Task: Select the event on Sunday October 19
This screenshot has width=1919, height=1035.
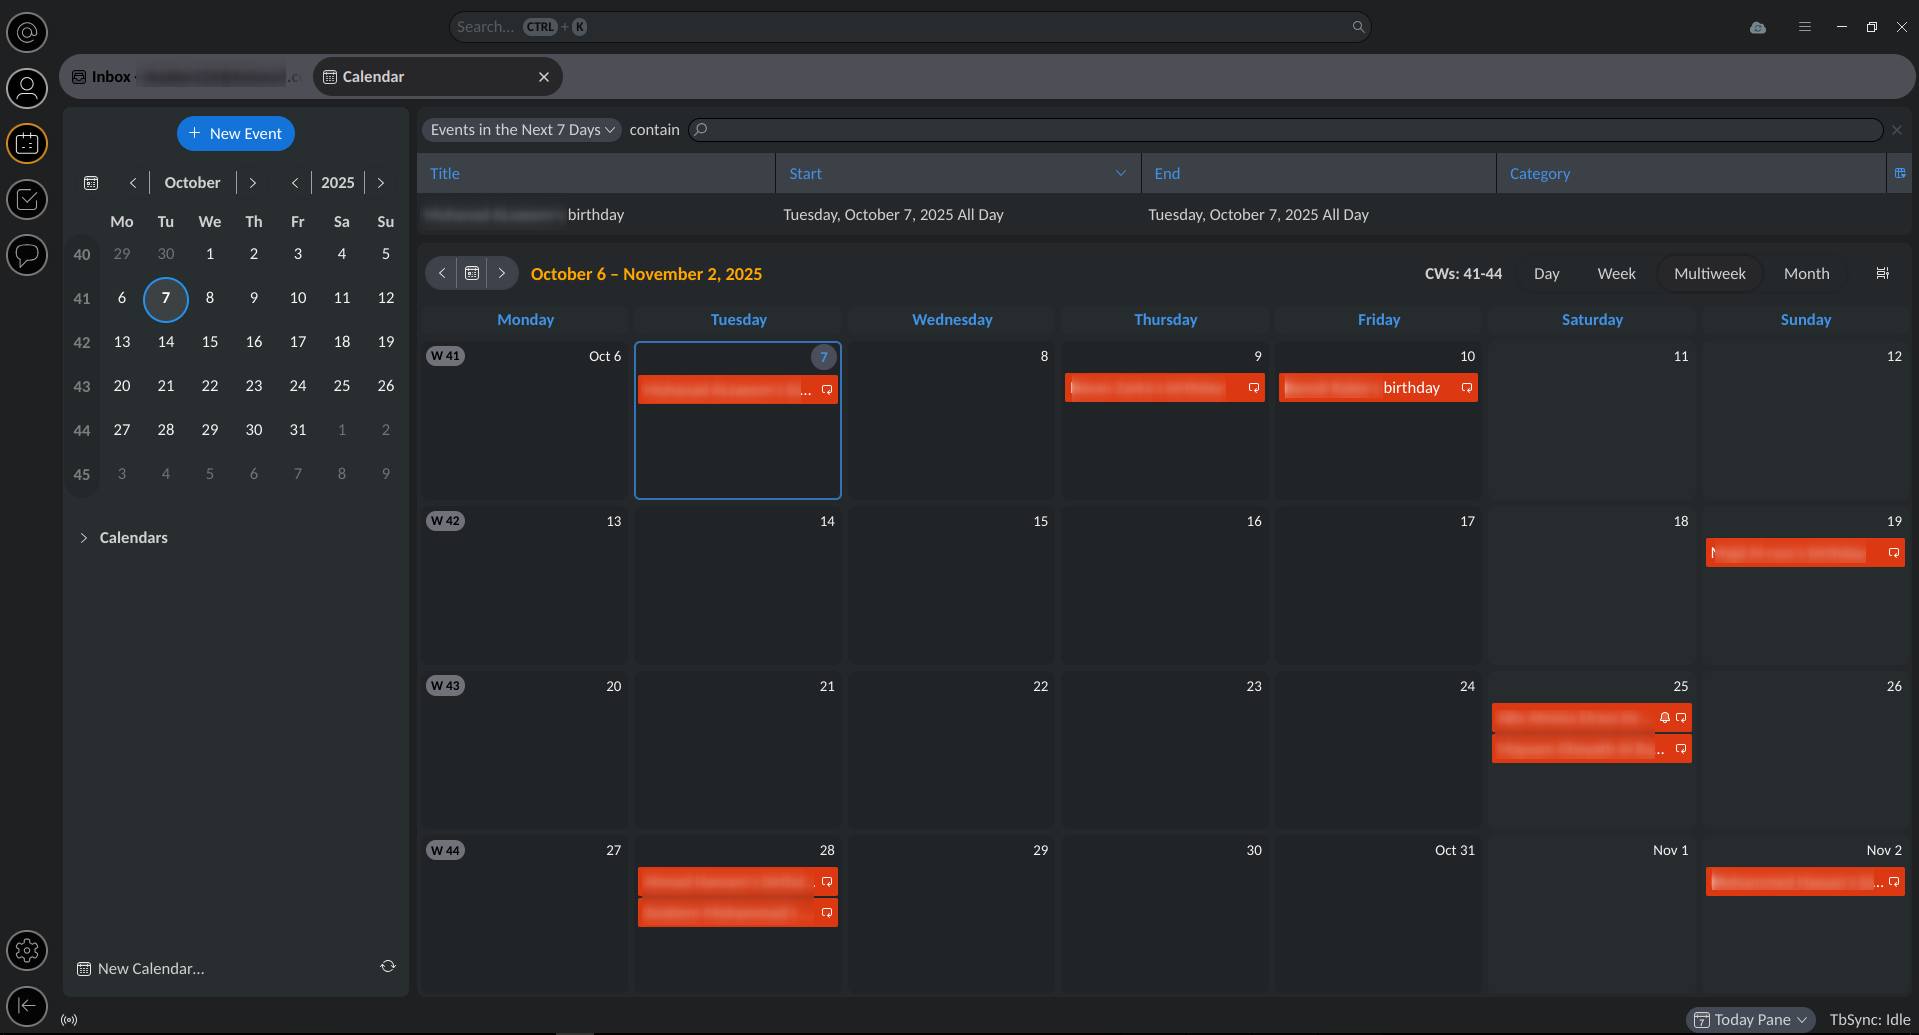Action: 1805,553
